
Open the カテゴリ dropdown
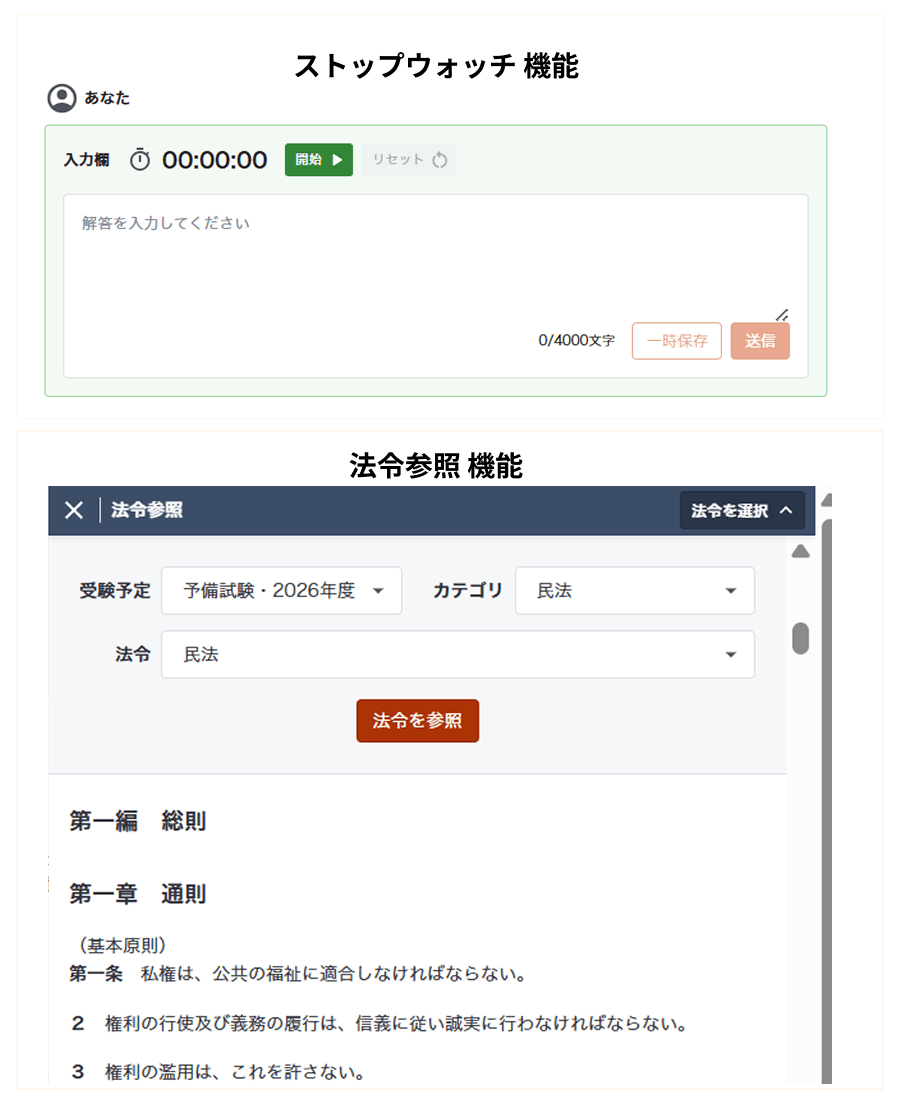634,591
